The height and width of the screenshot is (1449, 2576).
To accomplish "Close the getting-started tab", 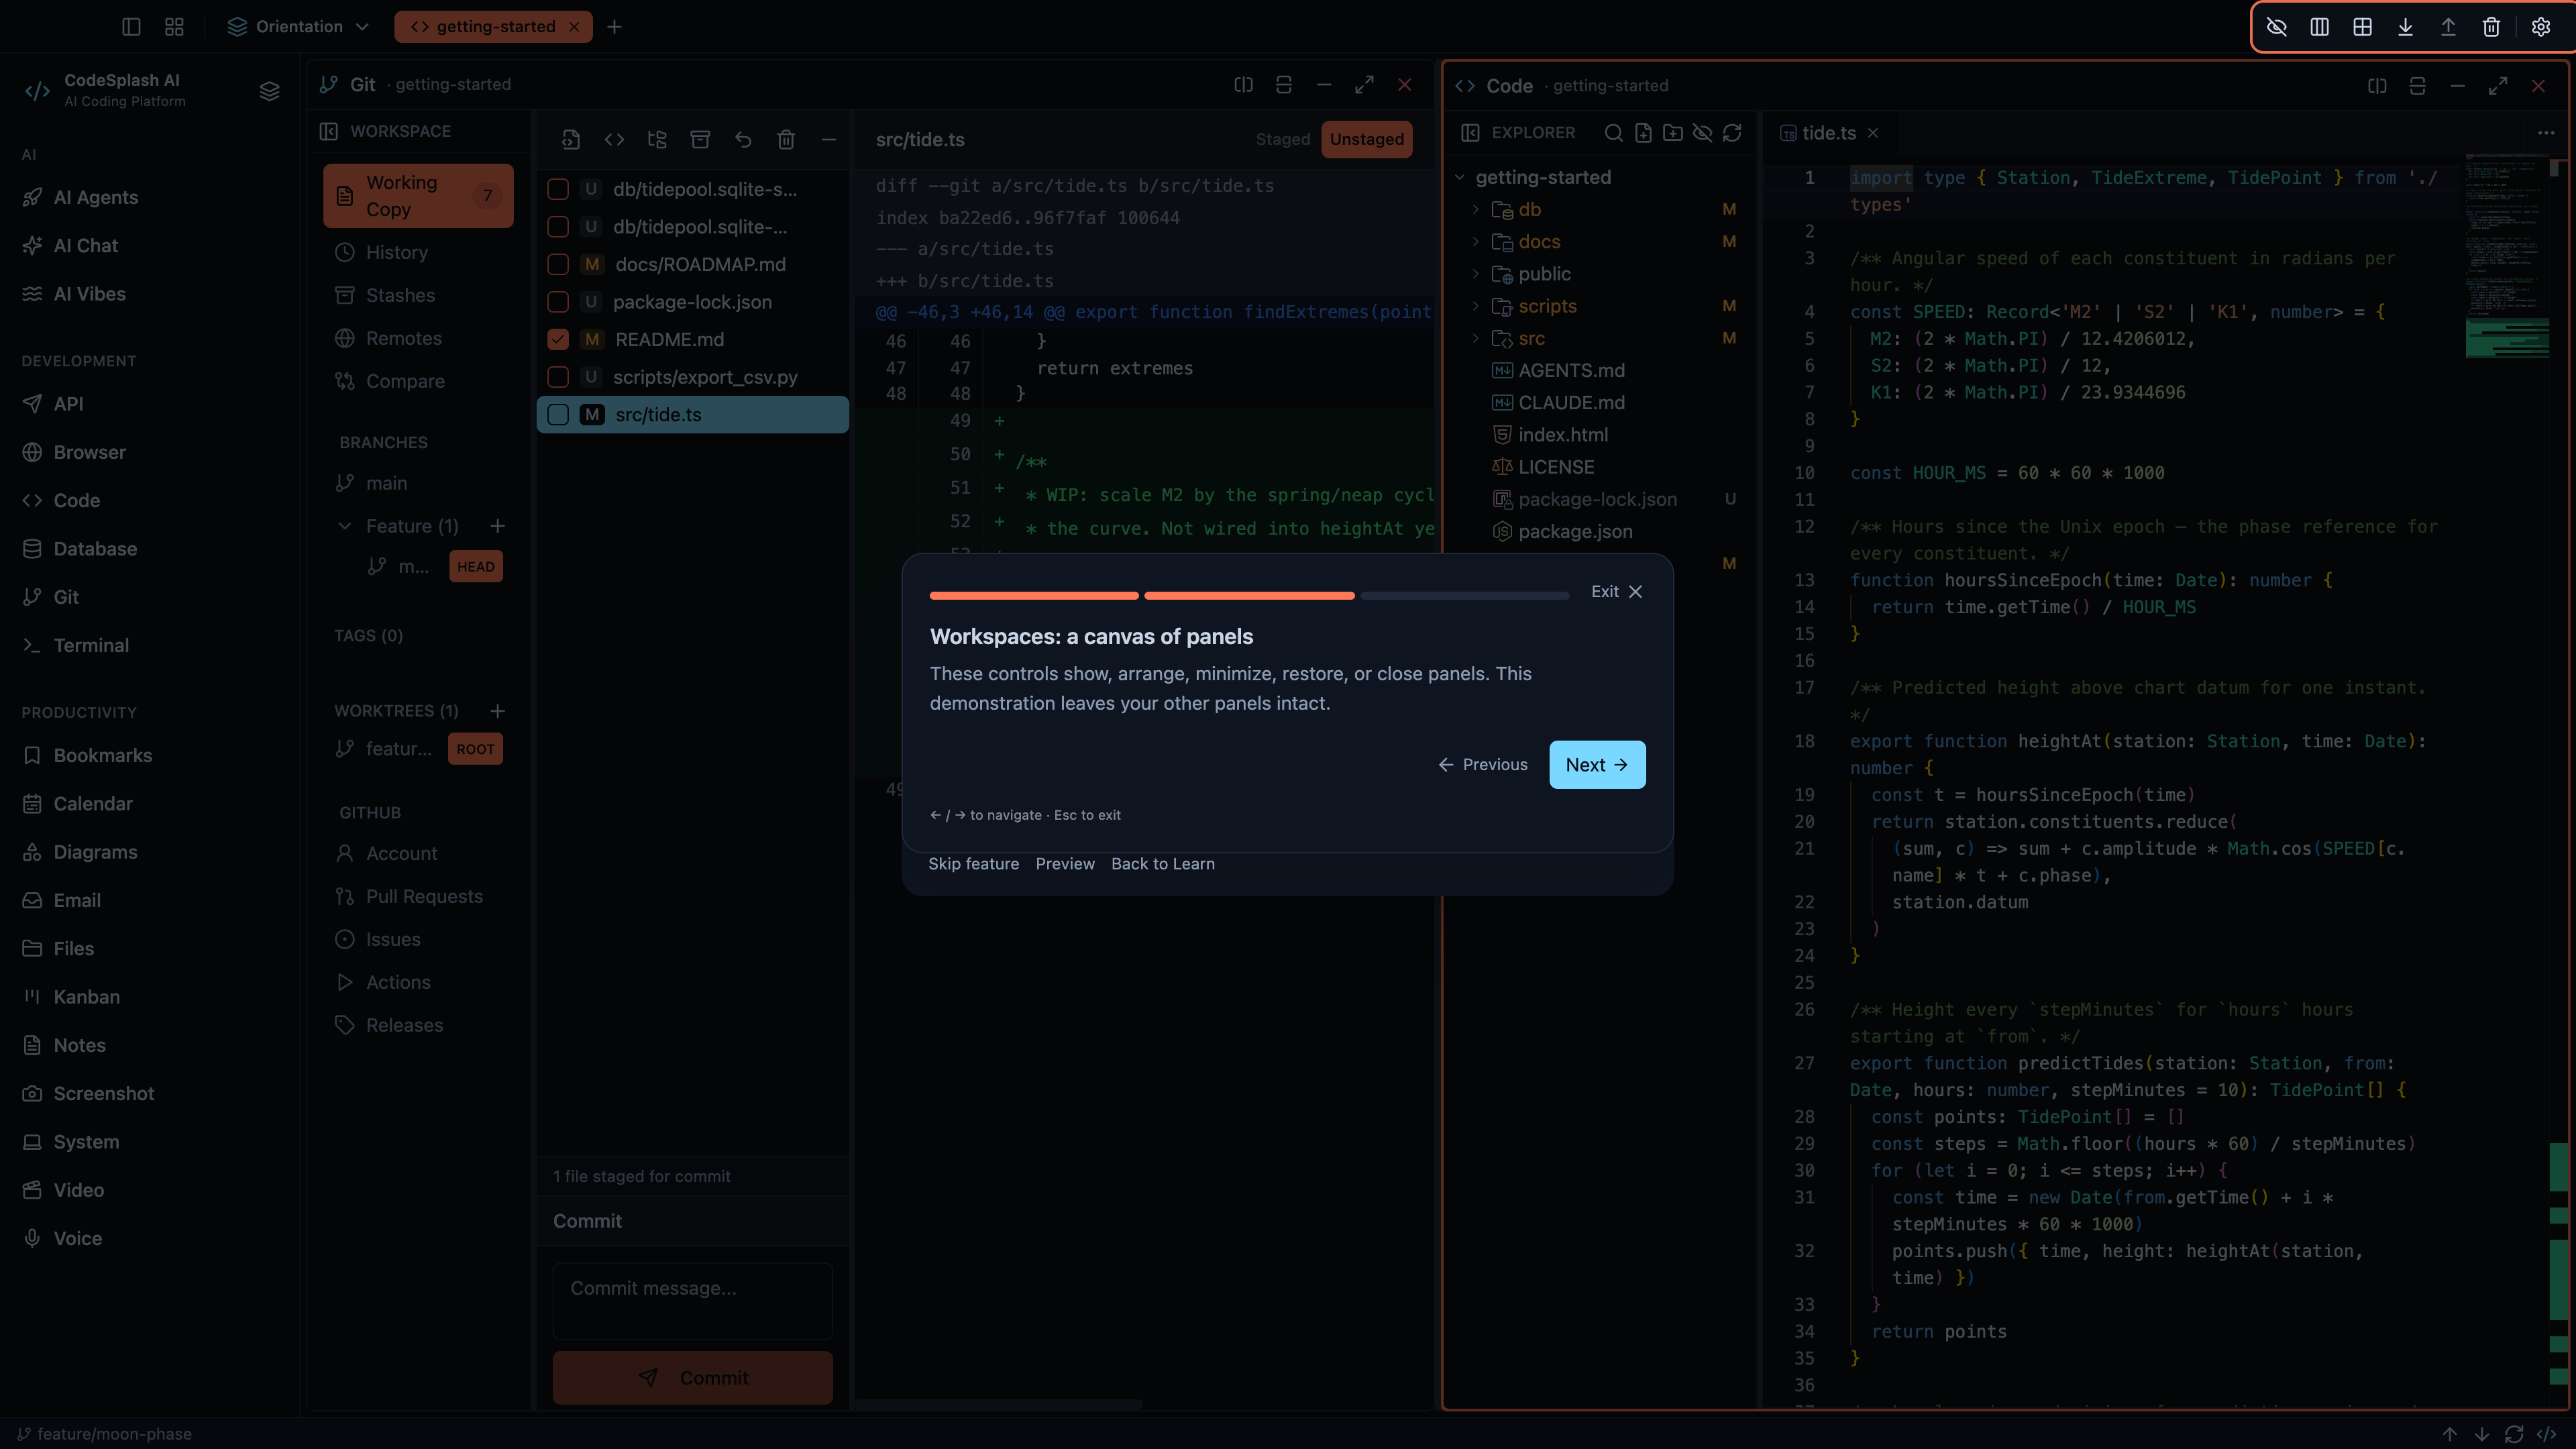I will coord(574,27).
